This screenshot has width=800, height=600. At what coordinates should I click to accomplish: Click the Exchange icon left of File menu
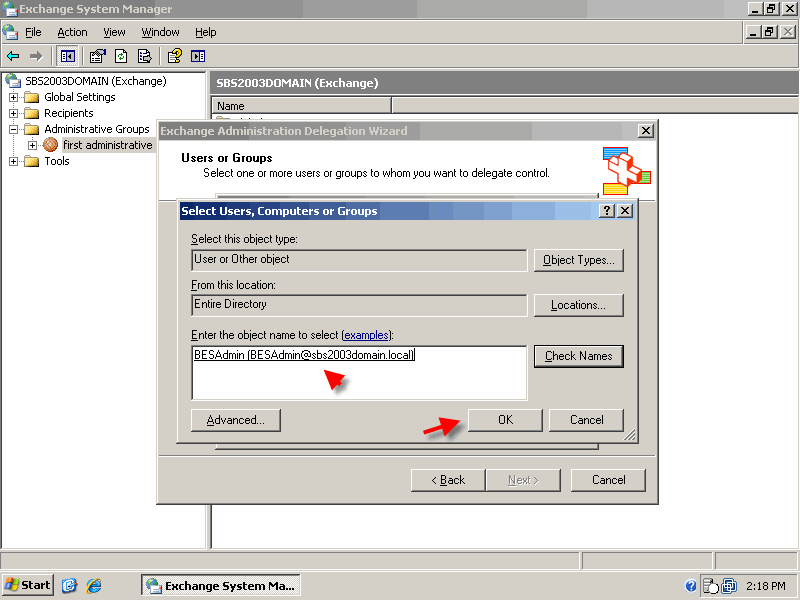pyautogui.click(x=10, y=32)
